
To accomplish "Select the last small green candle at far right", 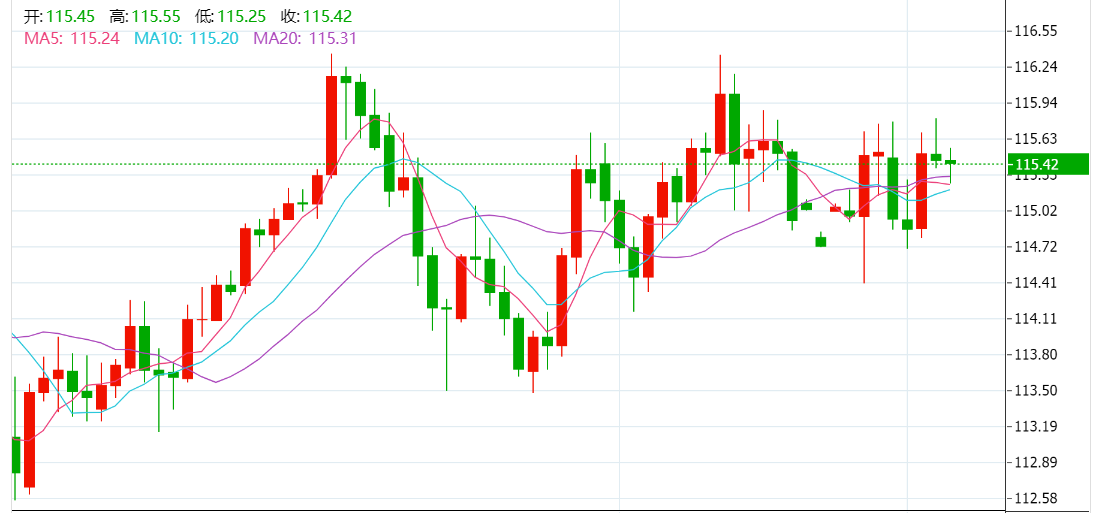I will click(950, 162).
